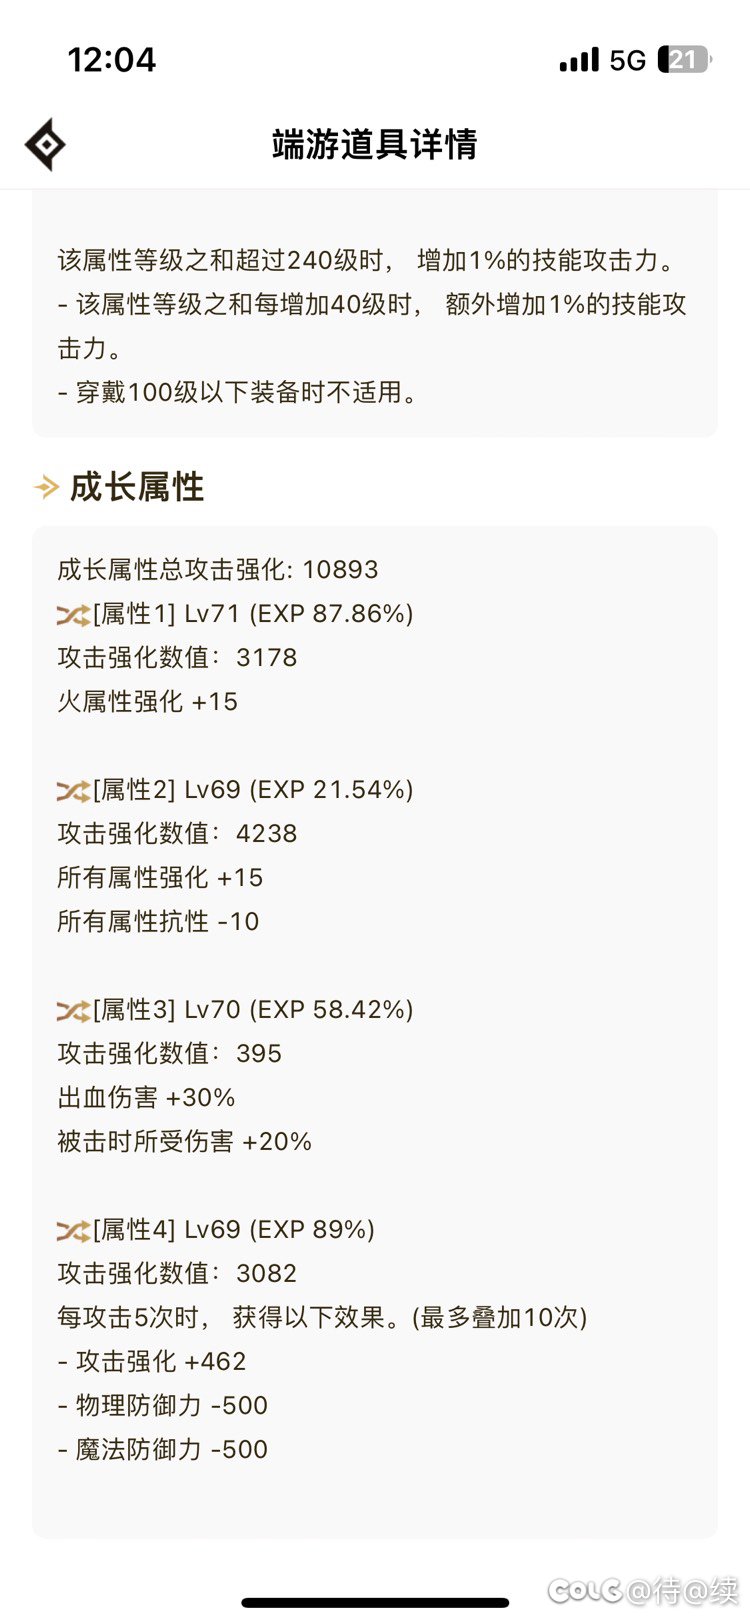750x1624 pixels.
Task: Click the 成长属性总攻击强化 10893 line
Action: (218, 570)
